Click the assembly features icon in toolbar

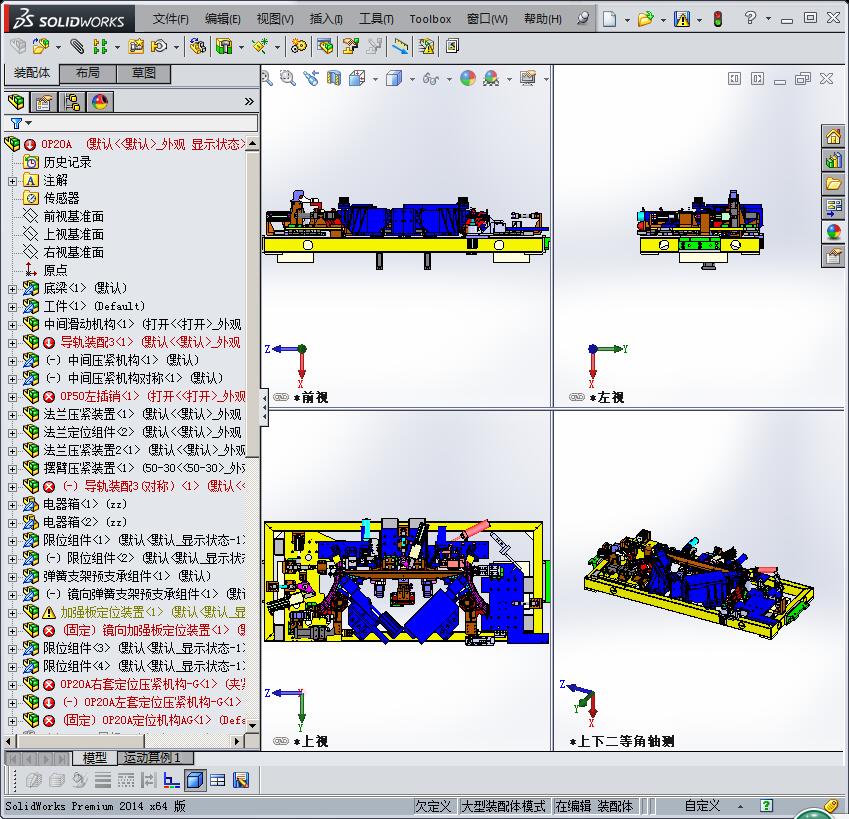click(x=224, y=47)
